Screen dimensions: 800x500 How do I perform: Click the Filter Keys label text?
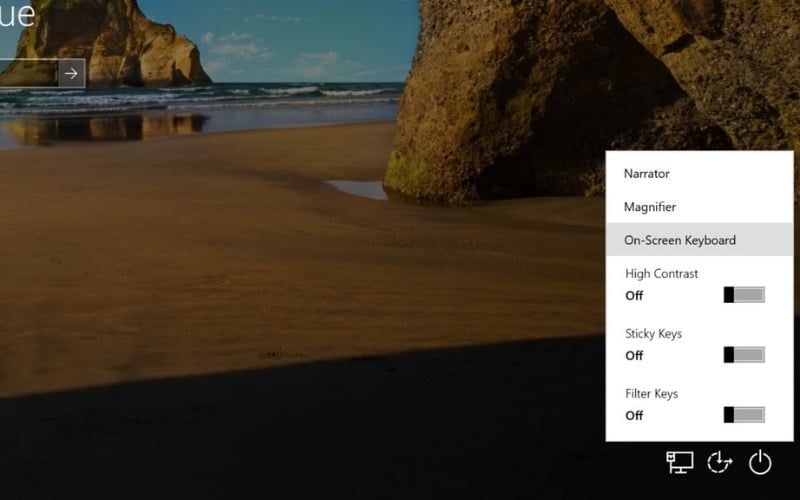(x=651, y=394)
